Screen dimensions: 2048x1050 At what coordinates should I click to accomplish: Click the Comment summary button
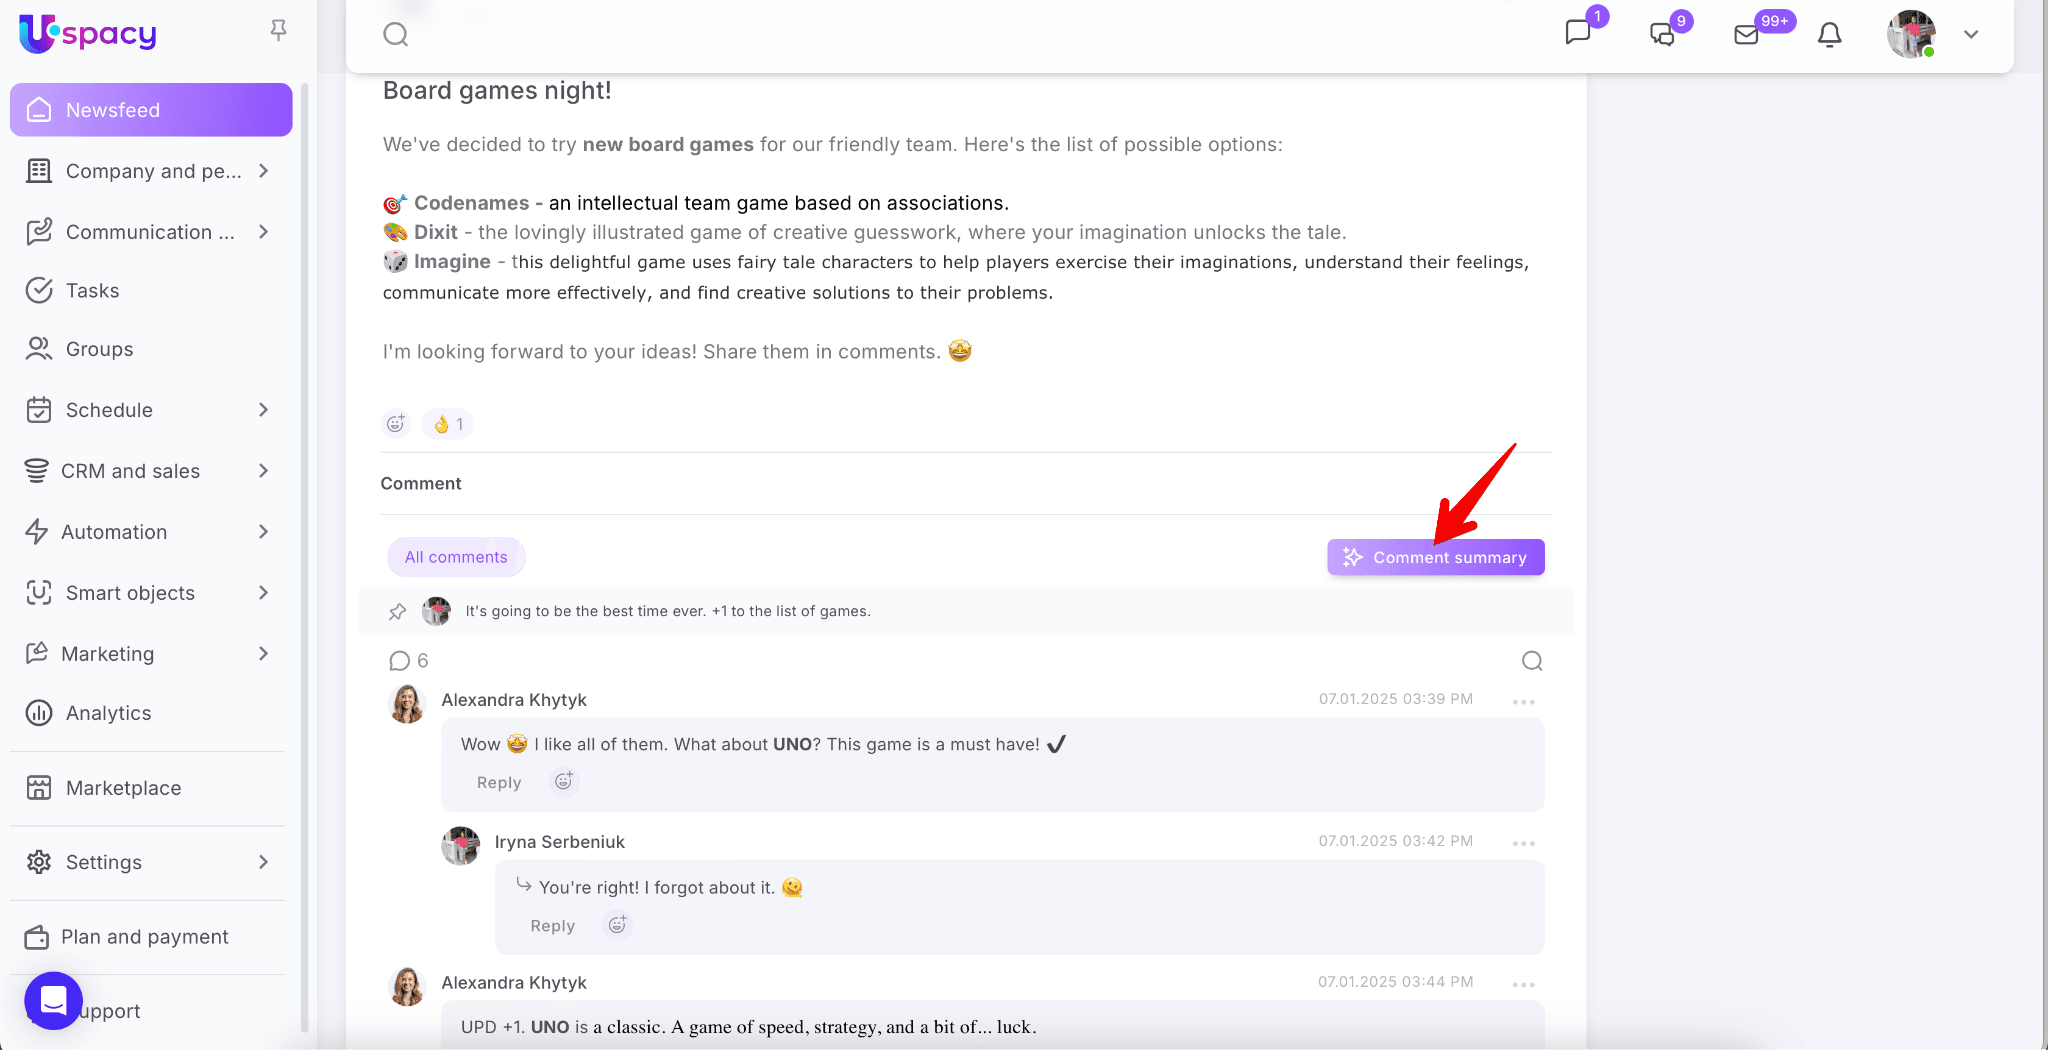[1435, 557]
